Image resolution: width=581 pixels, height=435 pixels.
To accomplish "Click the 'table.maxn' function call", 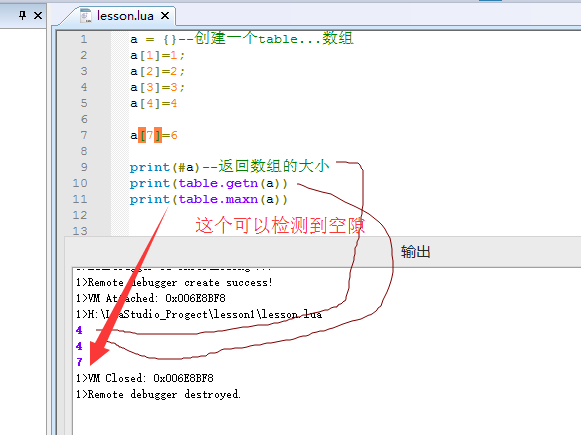I will point(218,199).
